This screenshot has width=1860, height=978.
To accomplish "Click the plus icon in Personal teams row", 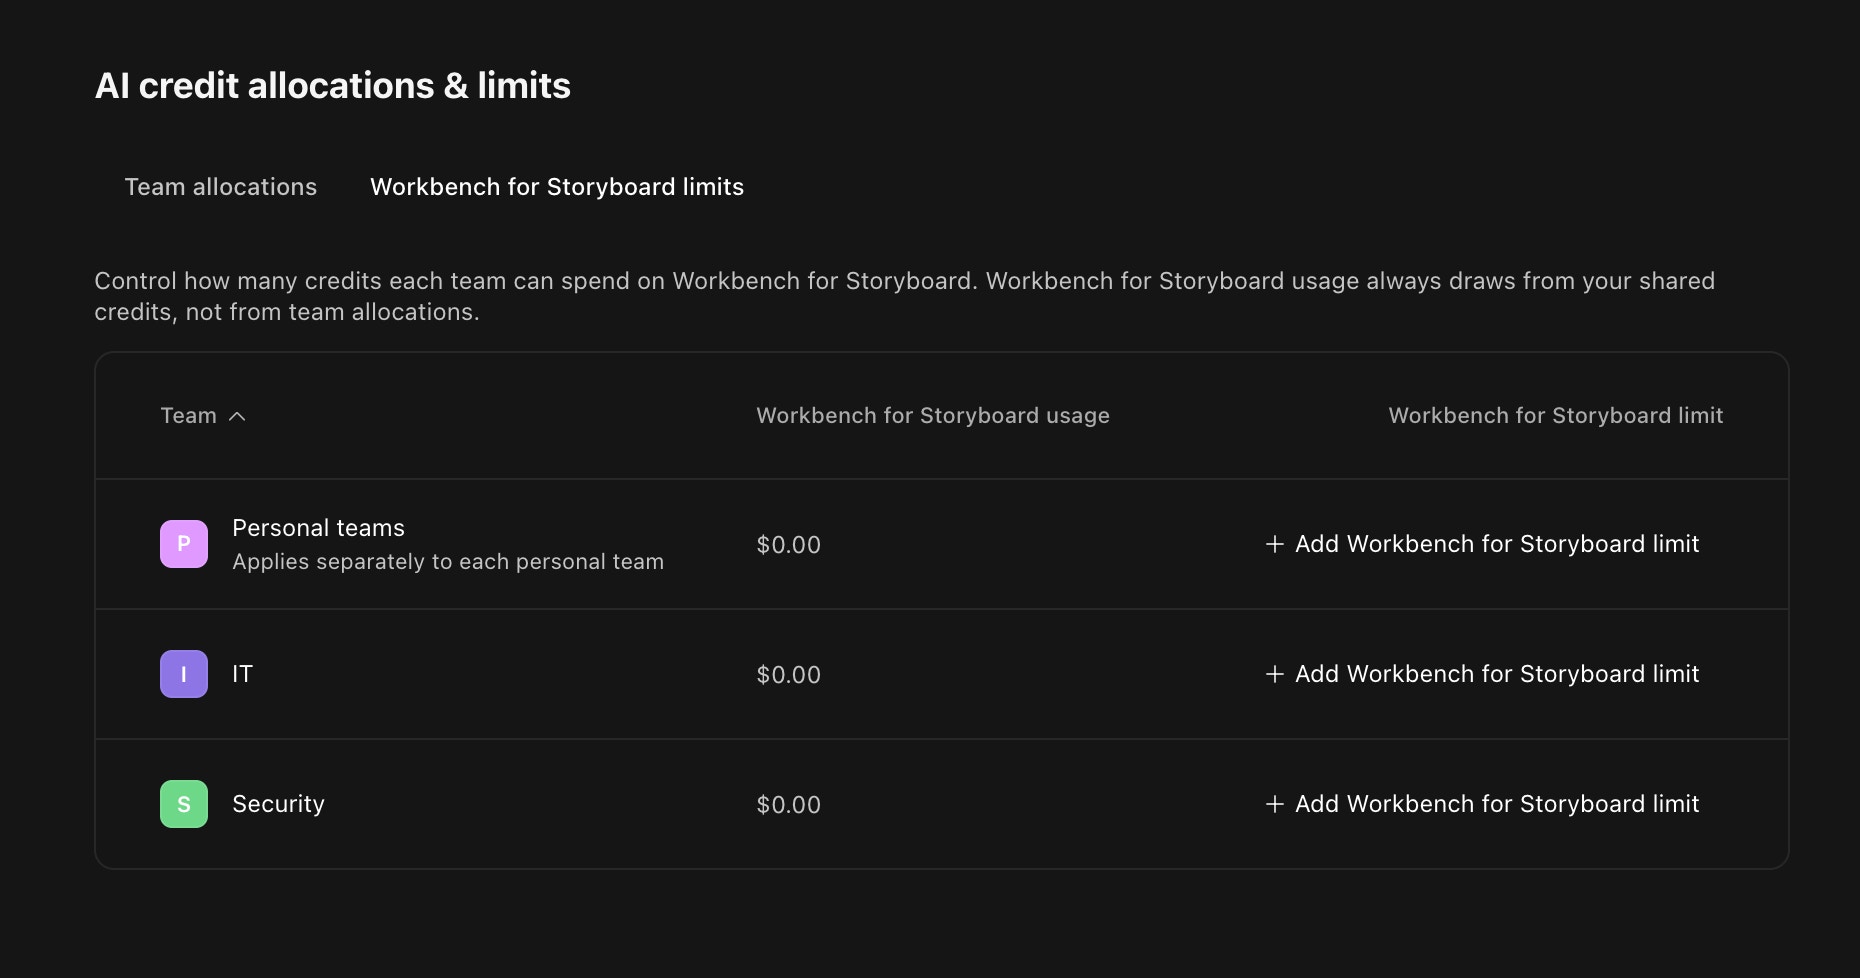I will (1274, 544).
